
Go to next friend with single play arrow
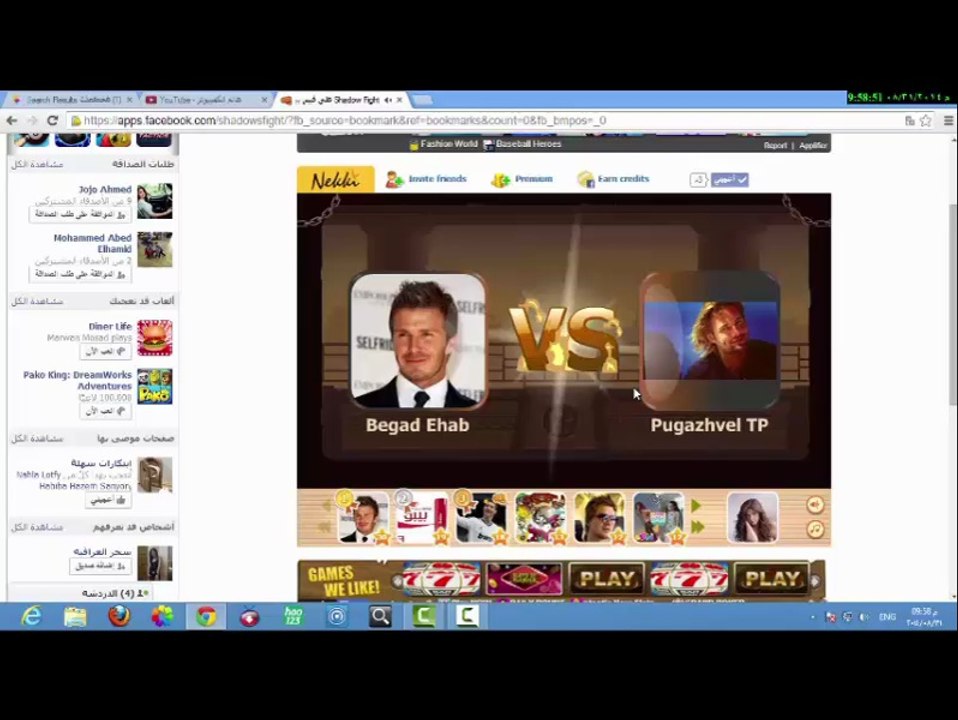pyautogui.click(x=696, y=506)
